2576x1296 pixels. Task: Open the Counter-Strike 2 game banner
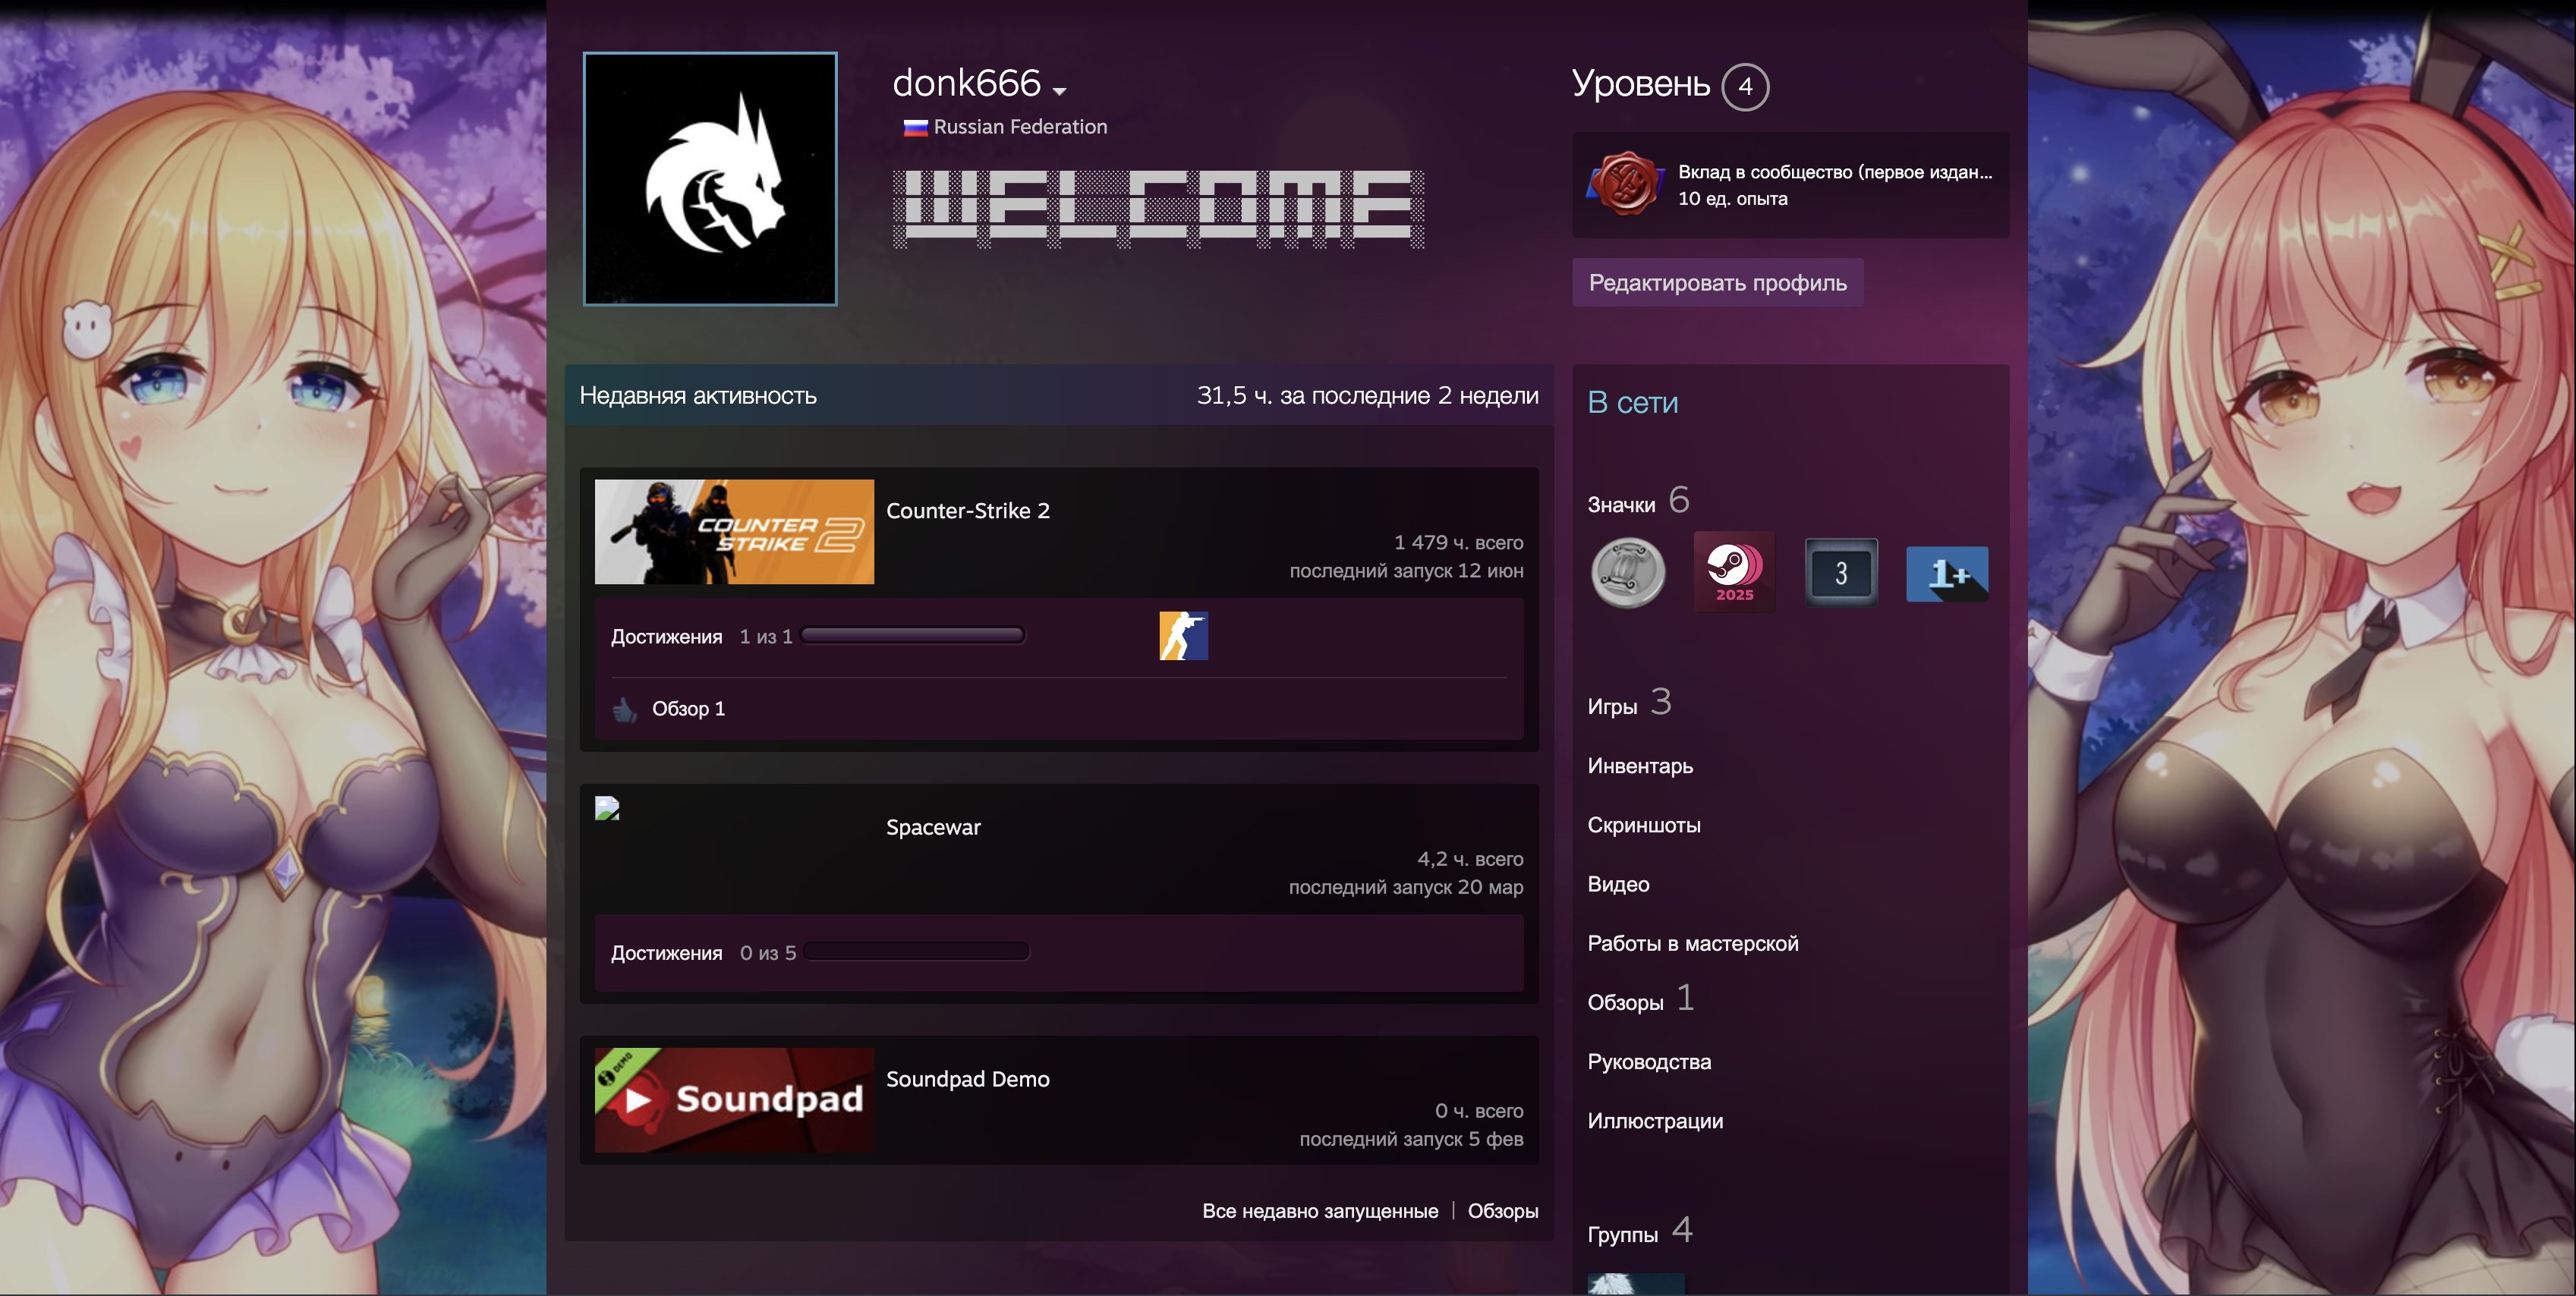(x=734, y=532)
